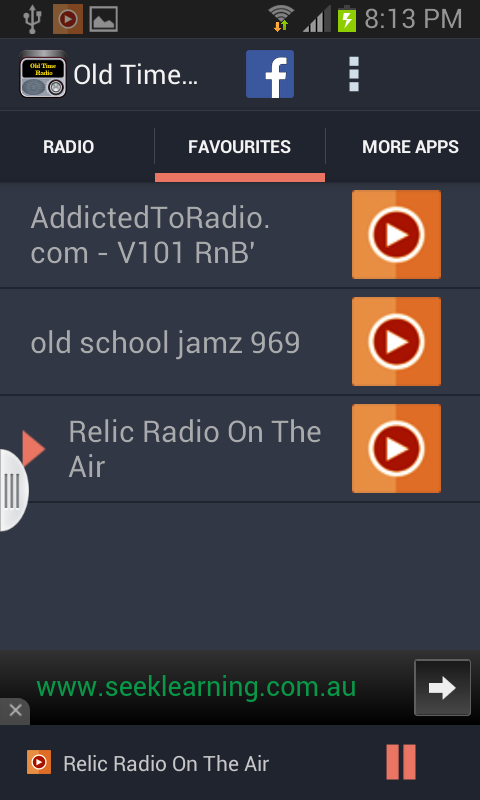Tap the small station icon in bottom bar

click(x=39, y=762)
